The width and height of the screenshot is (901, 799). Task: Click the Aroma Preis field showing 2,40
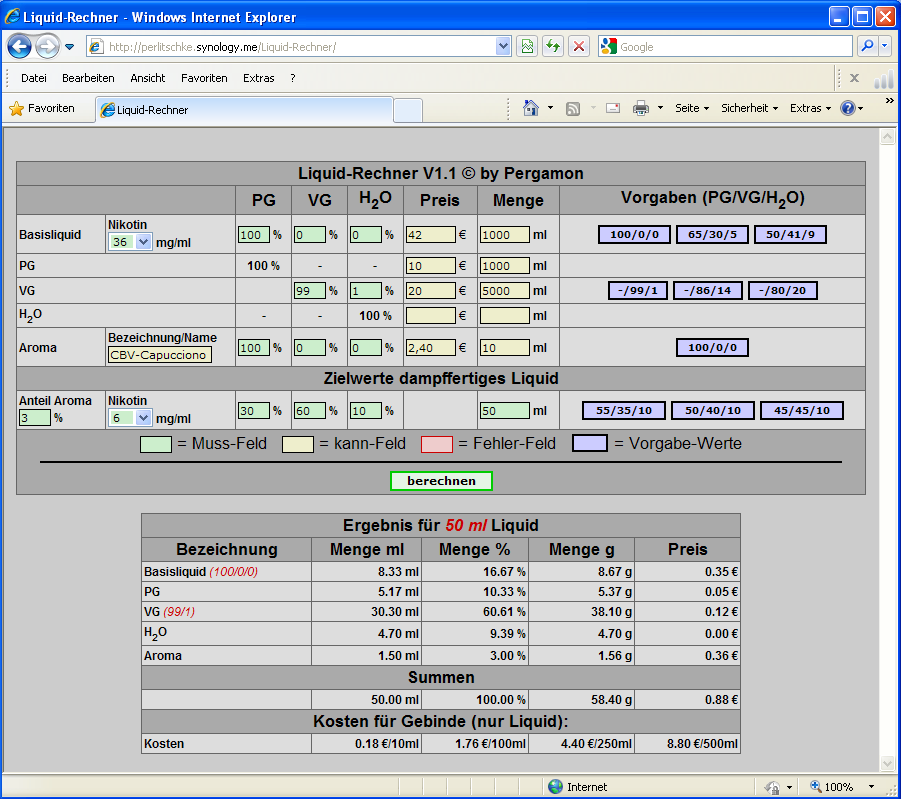click(430, 348)
